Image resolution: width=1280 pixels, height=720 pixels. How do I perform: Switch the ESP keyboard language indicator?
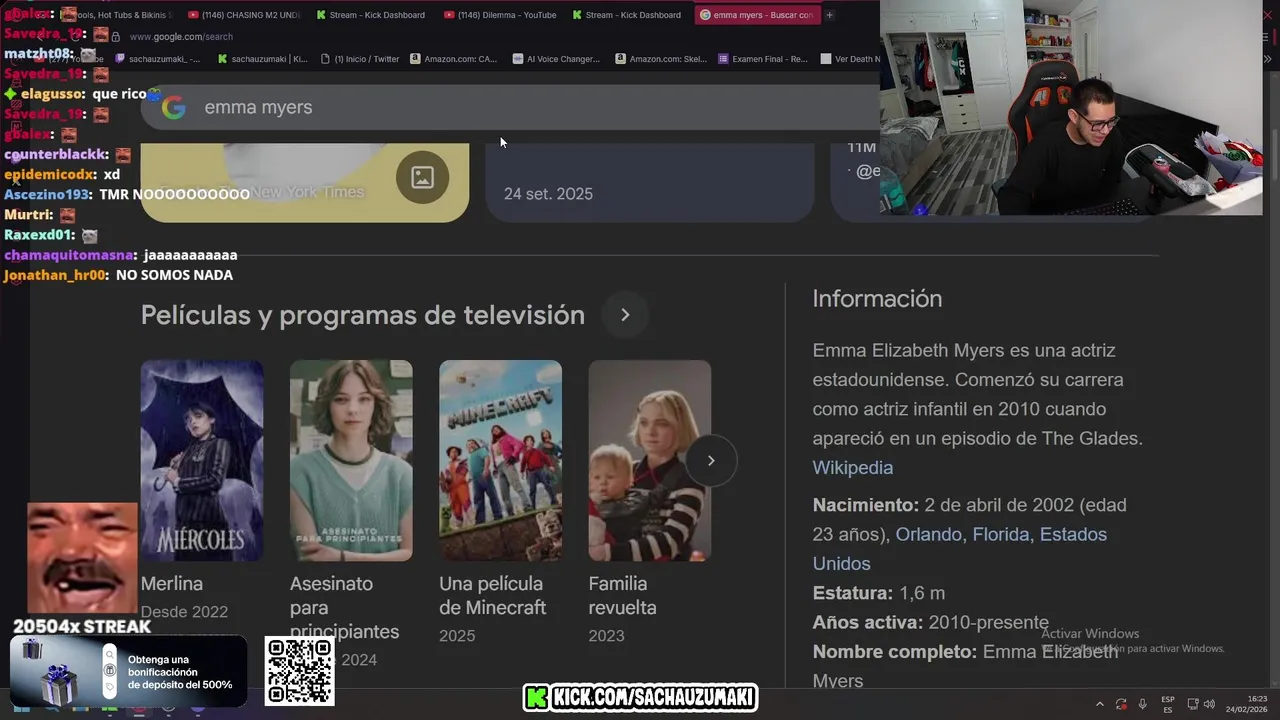1168,704
